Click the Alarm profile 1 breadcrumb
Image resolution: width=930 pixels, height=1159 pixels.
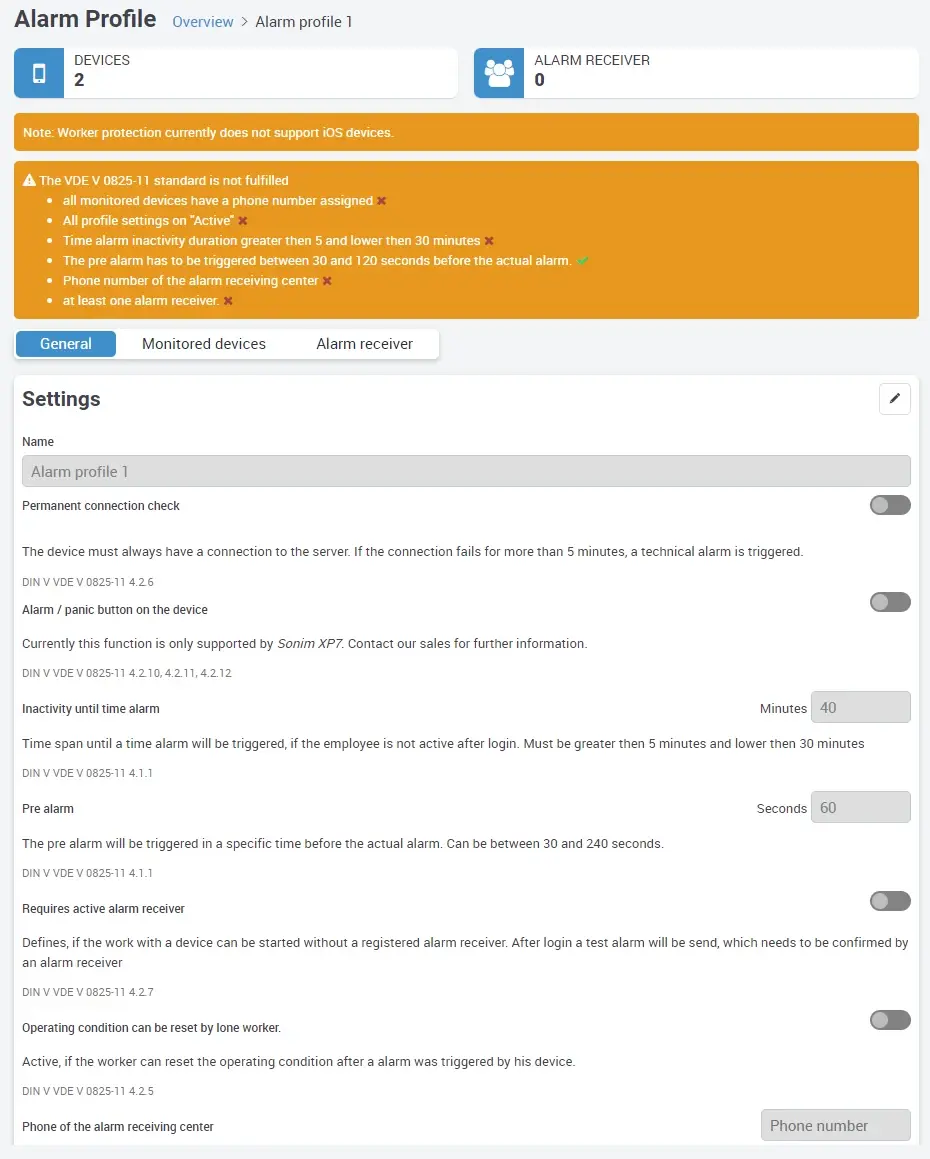tap(304, 21)
